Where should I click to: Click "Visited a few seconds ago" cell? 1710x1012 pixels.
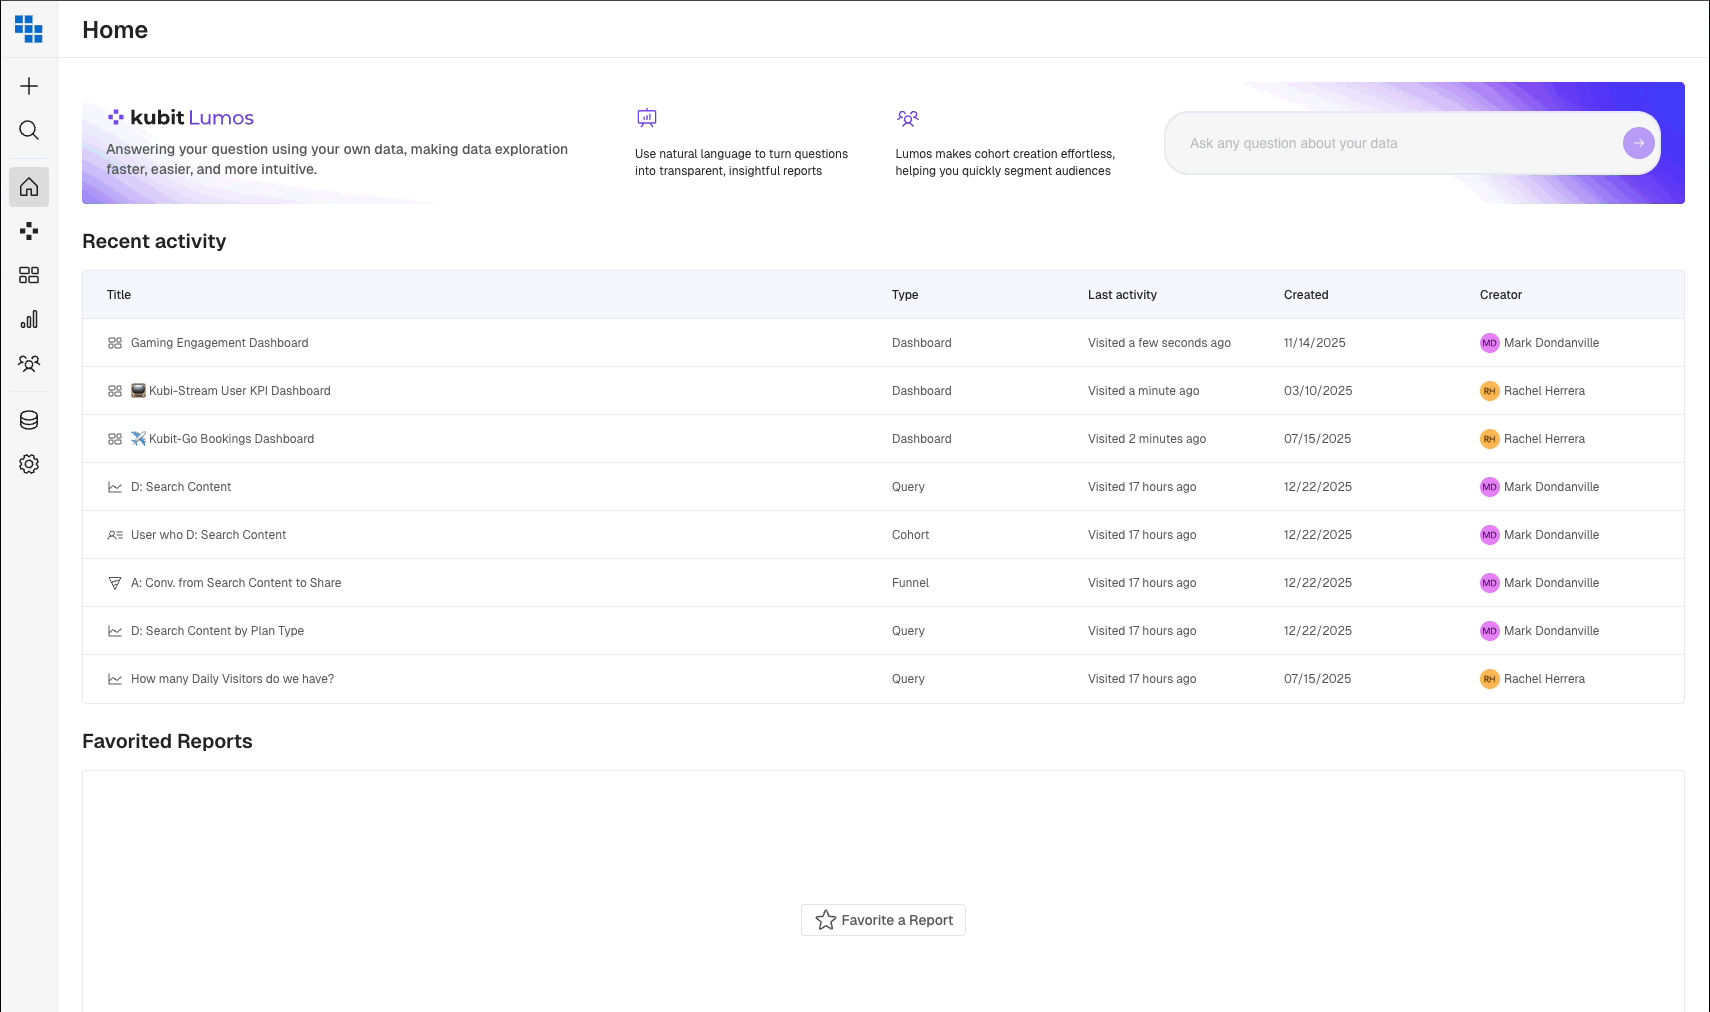coord(1159,343)
